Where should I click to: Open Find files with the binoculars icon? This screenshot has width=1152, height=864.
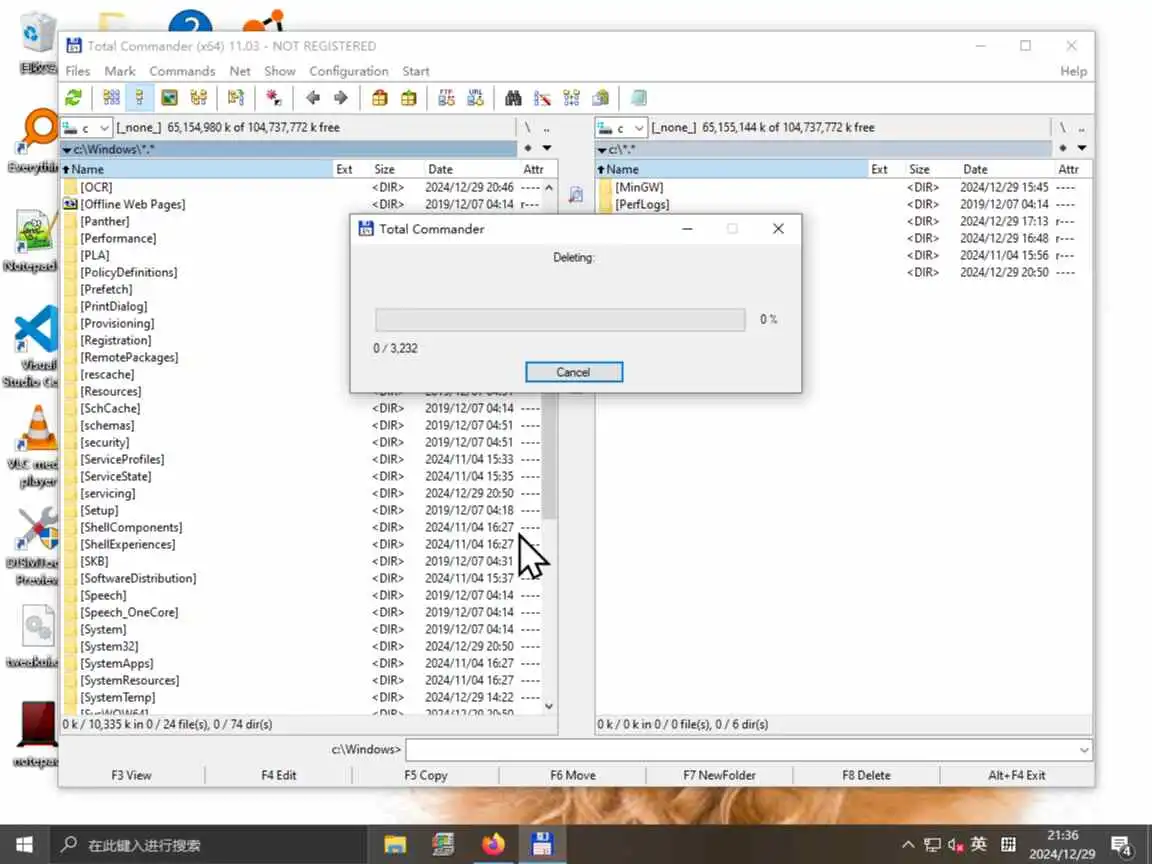point(514,98)
